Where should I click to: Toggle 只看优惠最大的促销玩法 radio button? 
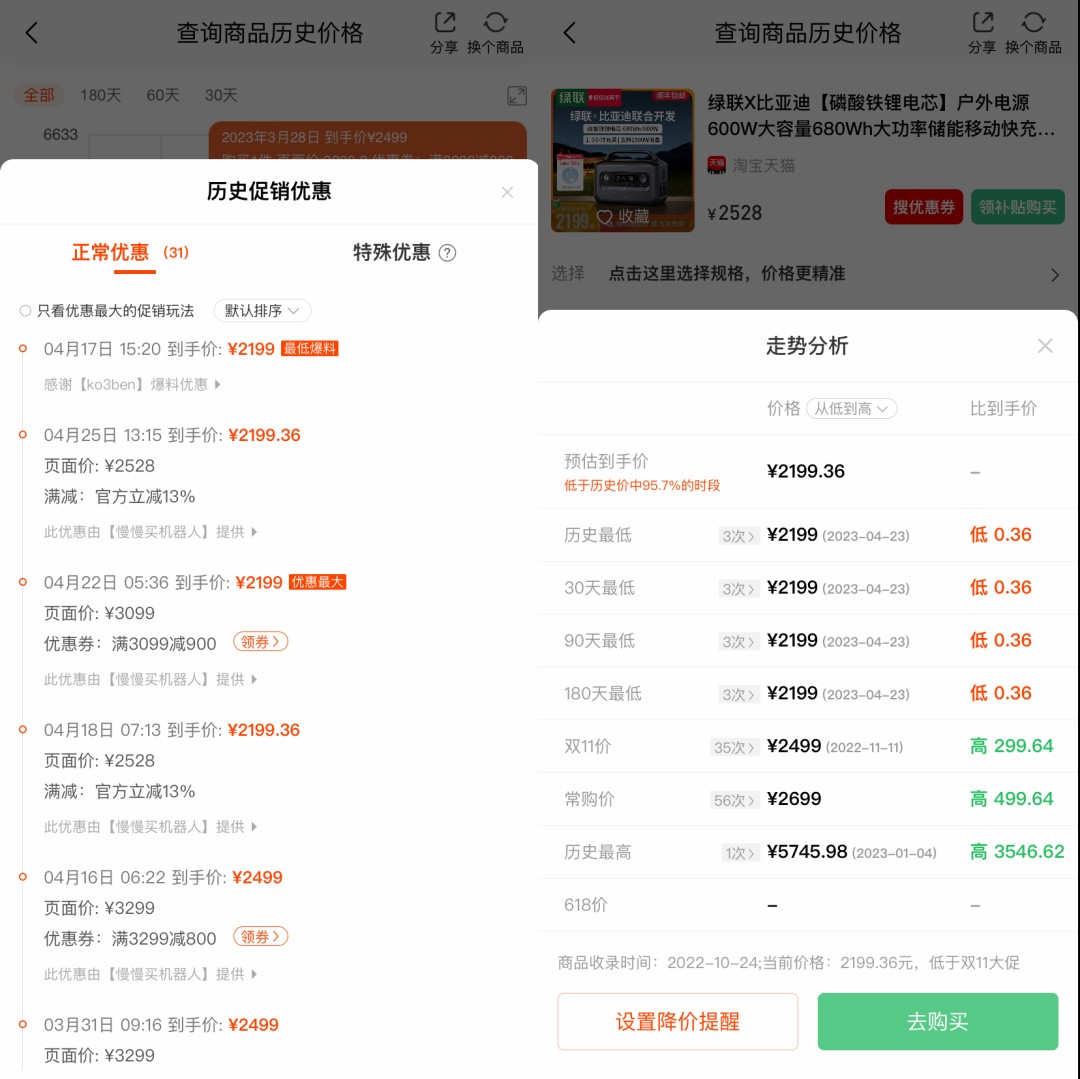coord(25,311)
